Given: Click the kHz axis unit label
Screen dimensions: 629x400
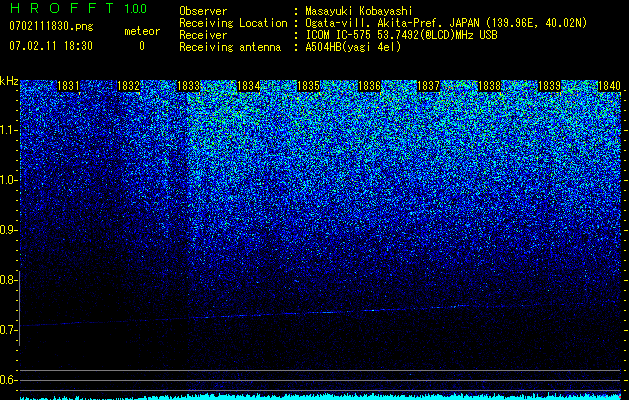Looking at the screenshot, I should click(9, 81).
